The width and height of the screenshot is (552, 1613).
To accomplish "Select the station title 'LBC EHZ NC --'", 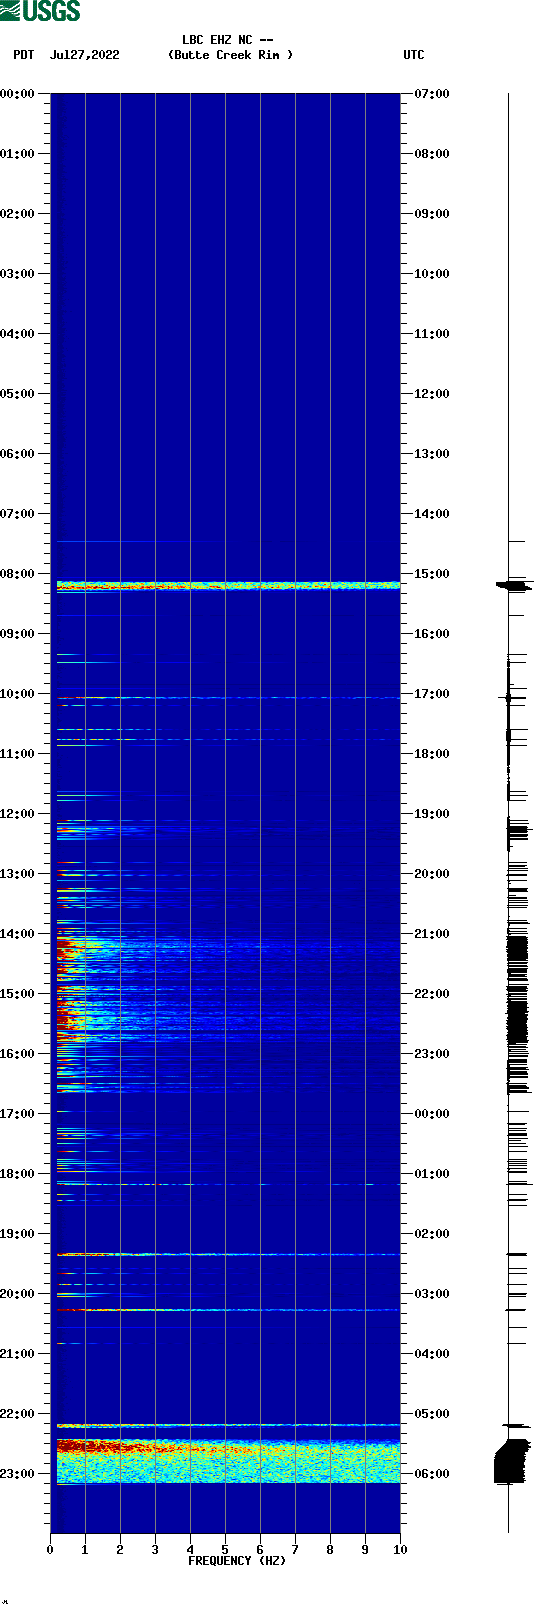I will (x=228, y=40).
